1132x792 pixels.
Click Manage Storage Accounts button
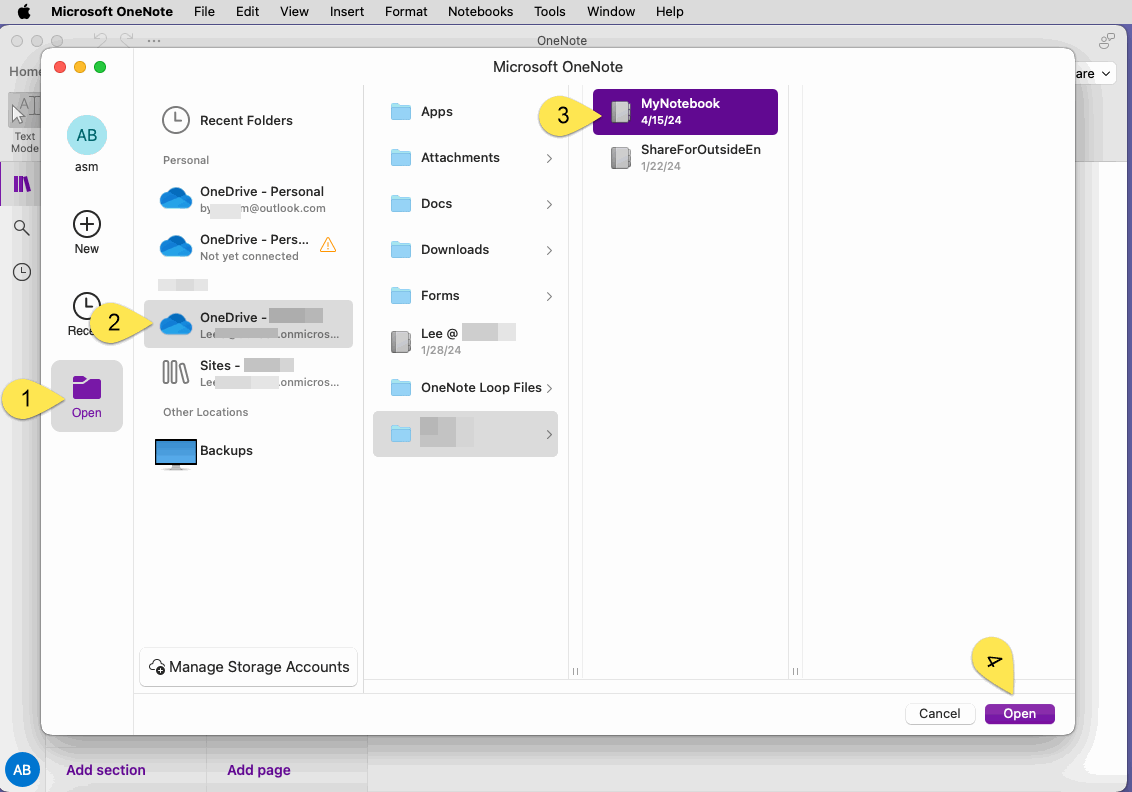[248, 667]
